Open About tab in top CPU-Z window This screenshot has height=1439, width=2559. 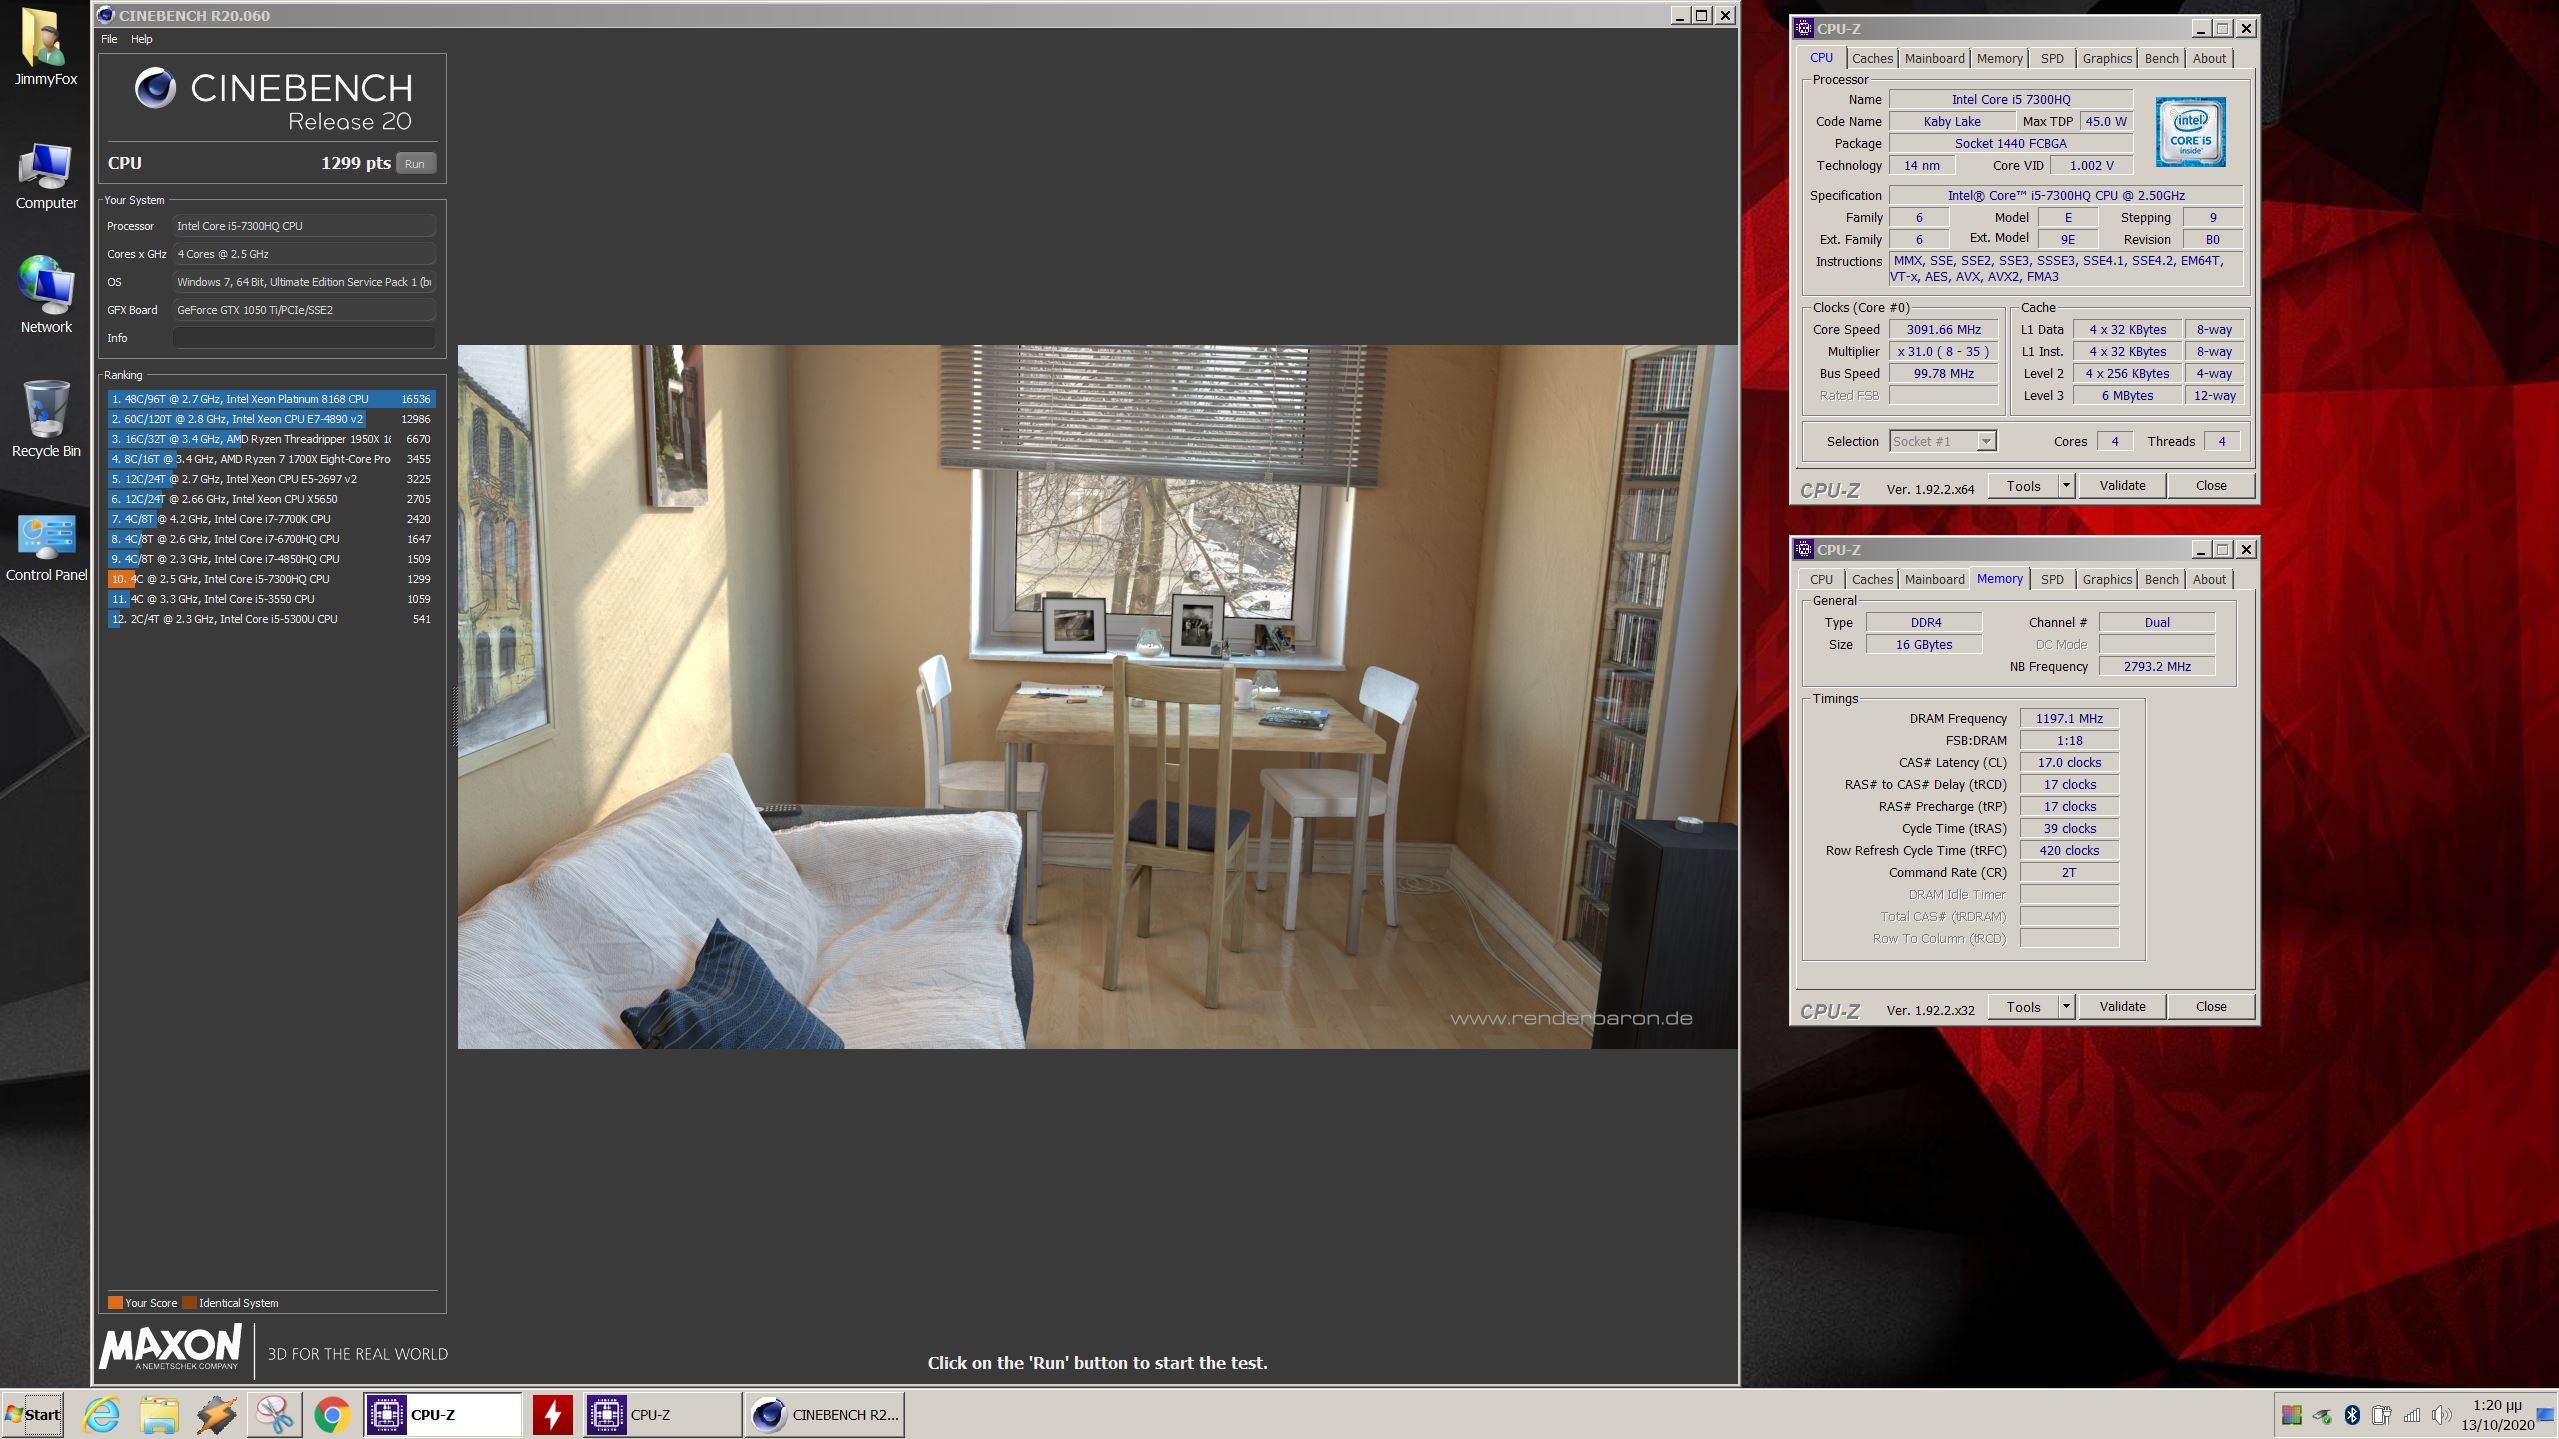[2209, 58]
